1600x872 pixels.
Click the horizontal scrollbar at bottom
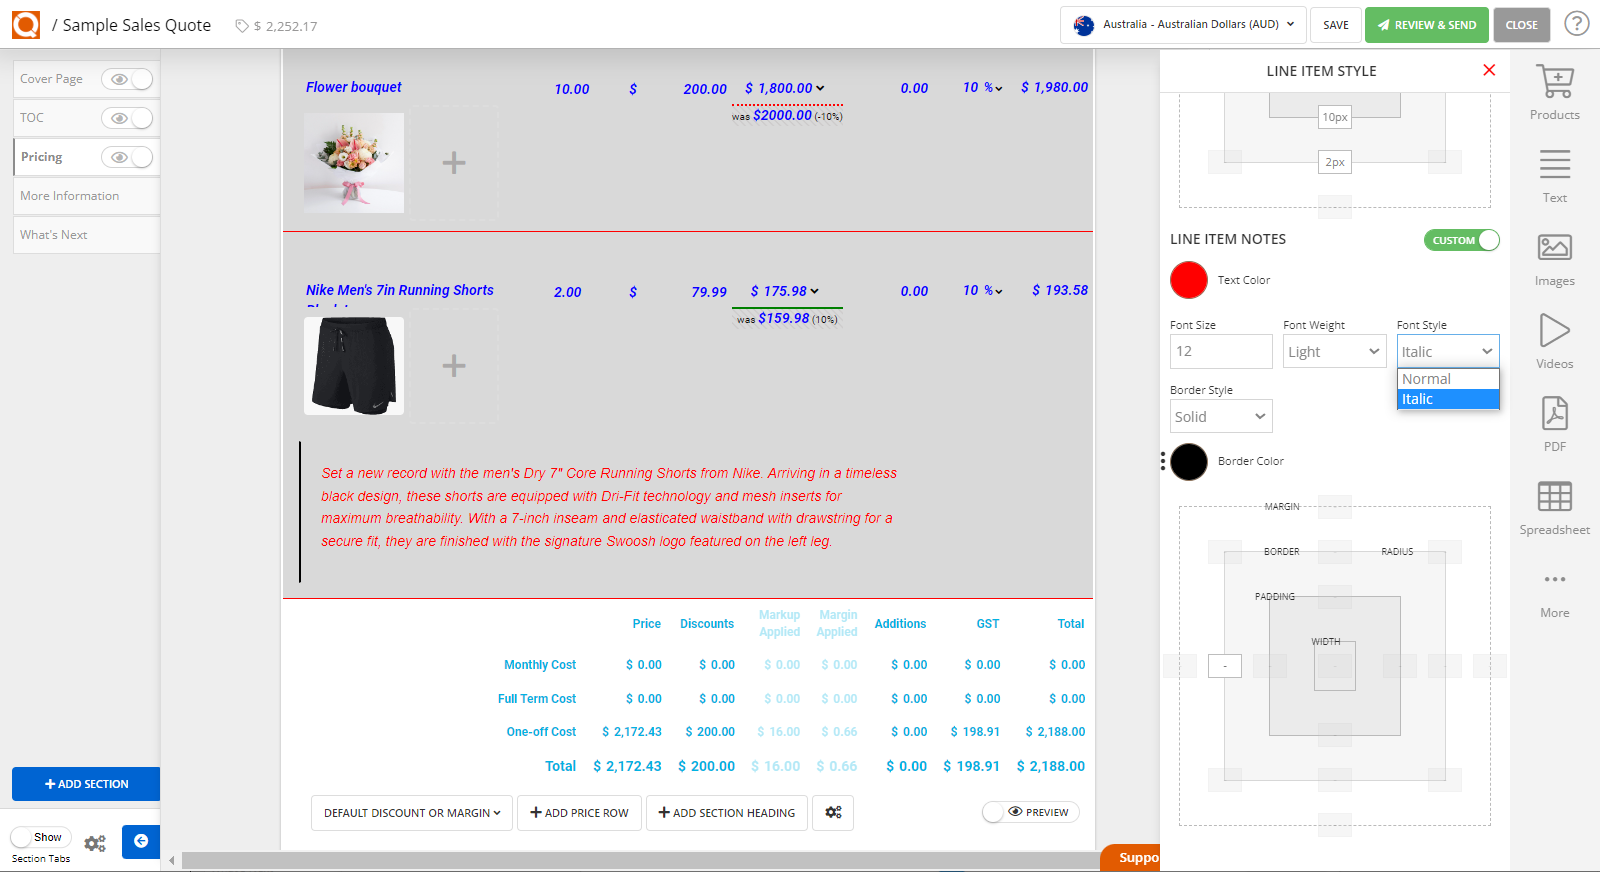click(x=640, y=861)
